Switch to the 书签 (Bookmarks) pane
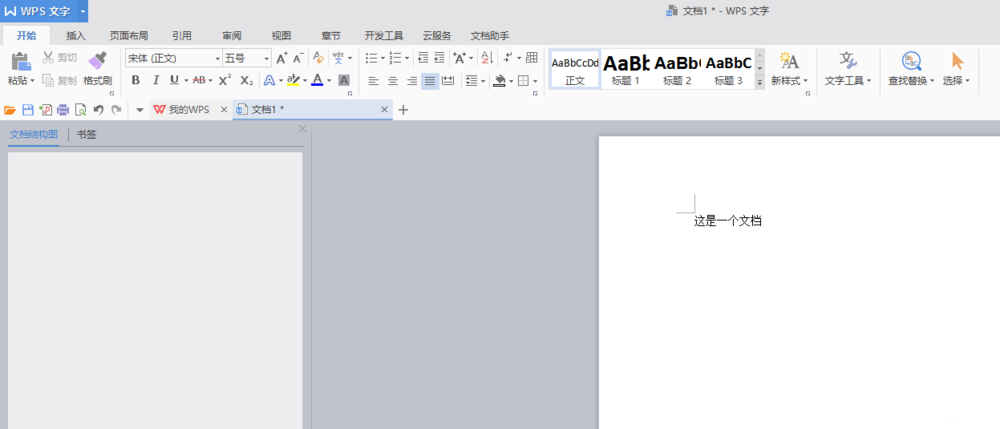This screenshot has height=429, width=1000. (x=87, y=134)
